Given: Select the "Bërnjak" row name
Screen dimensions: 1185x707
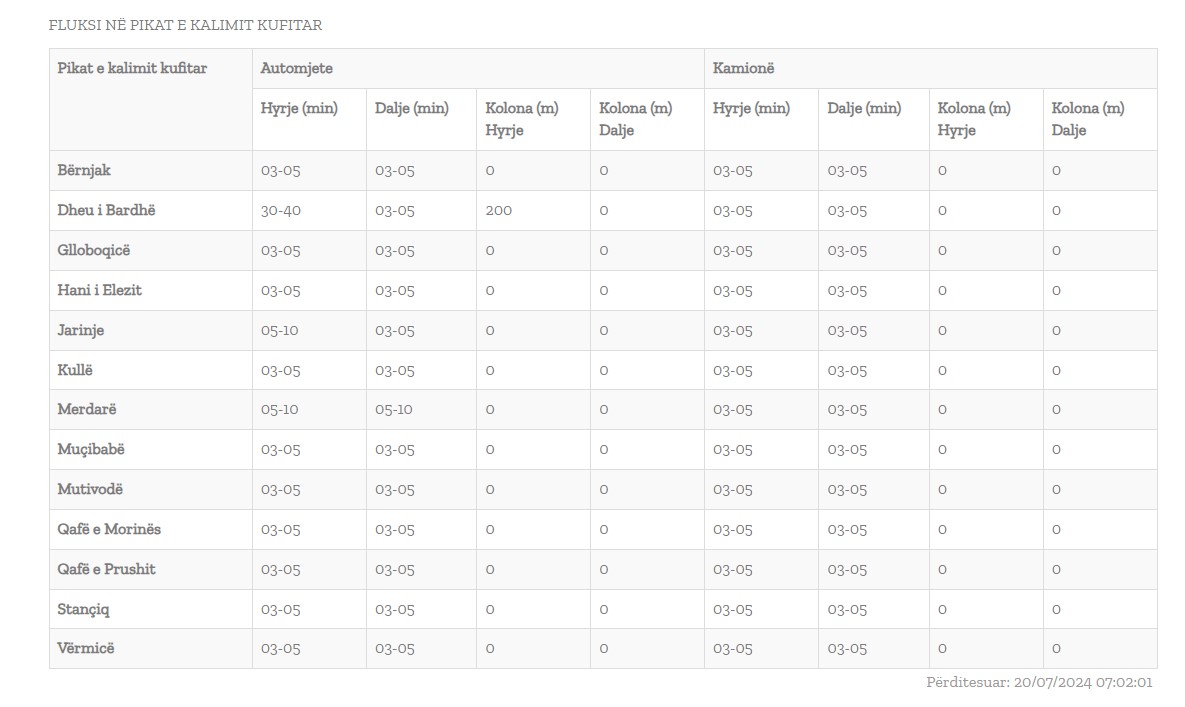Looking at the screenshot, I should point(84,170).
